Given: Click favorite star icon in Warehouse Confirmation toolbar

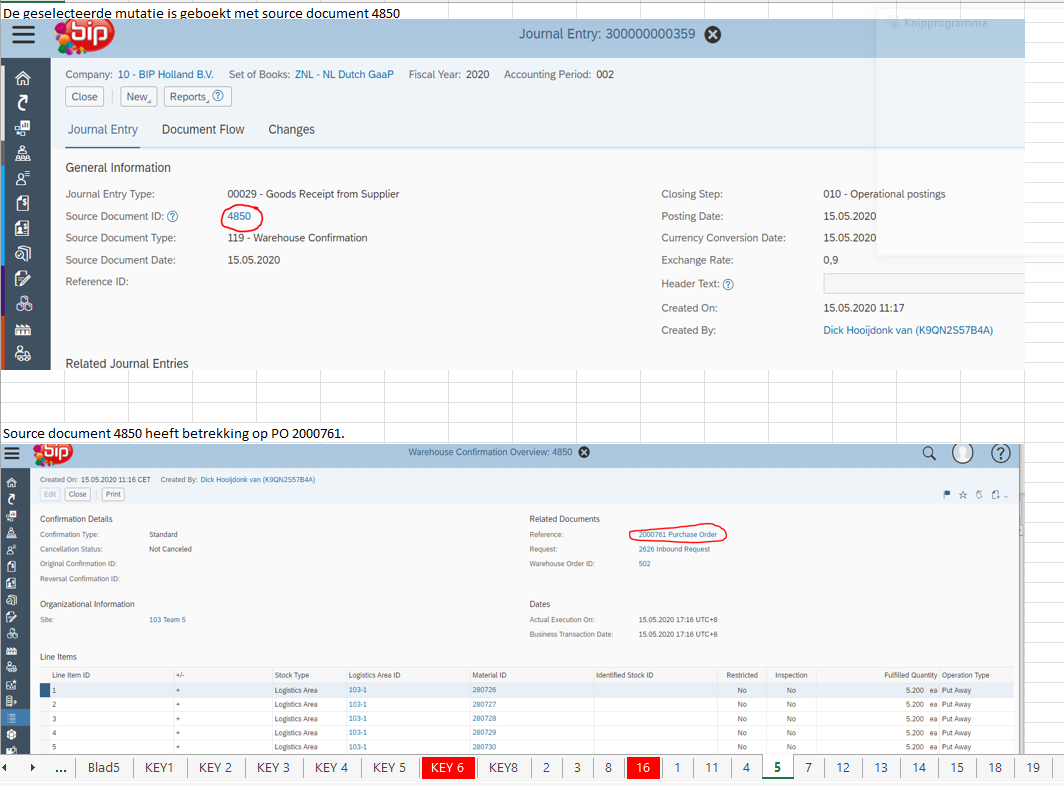Looking at the screenshot, I should pyautogui.click(x=963, y=495).
